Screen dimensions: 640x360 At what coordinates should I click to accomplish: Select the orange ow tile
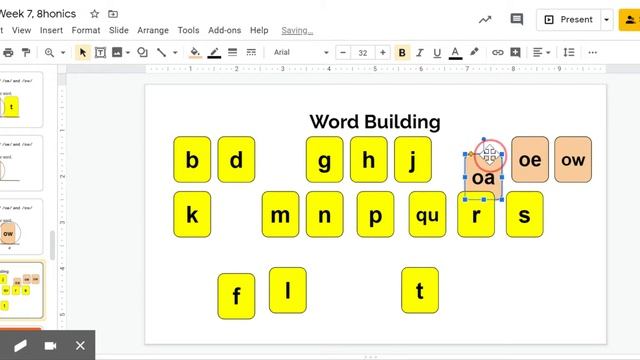pos(573,160)
